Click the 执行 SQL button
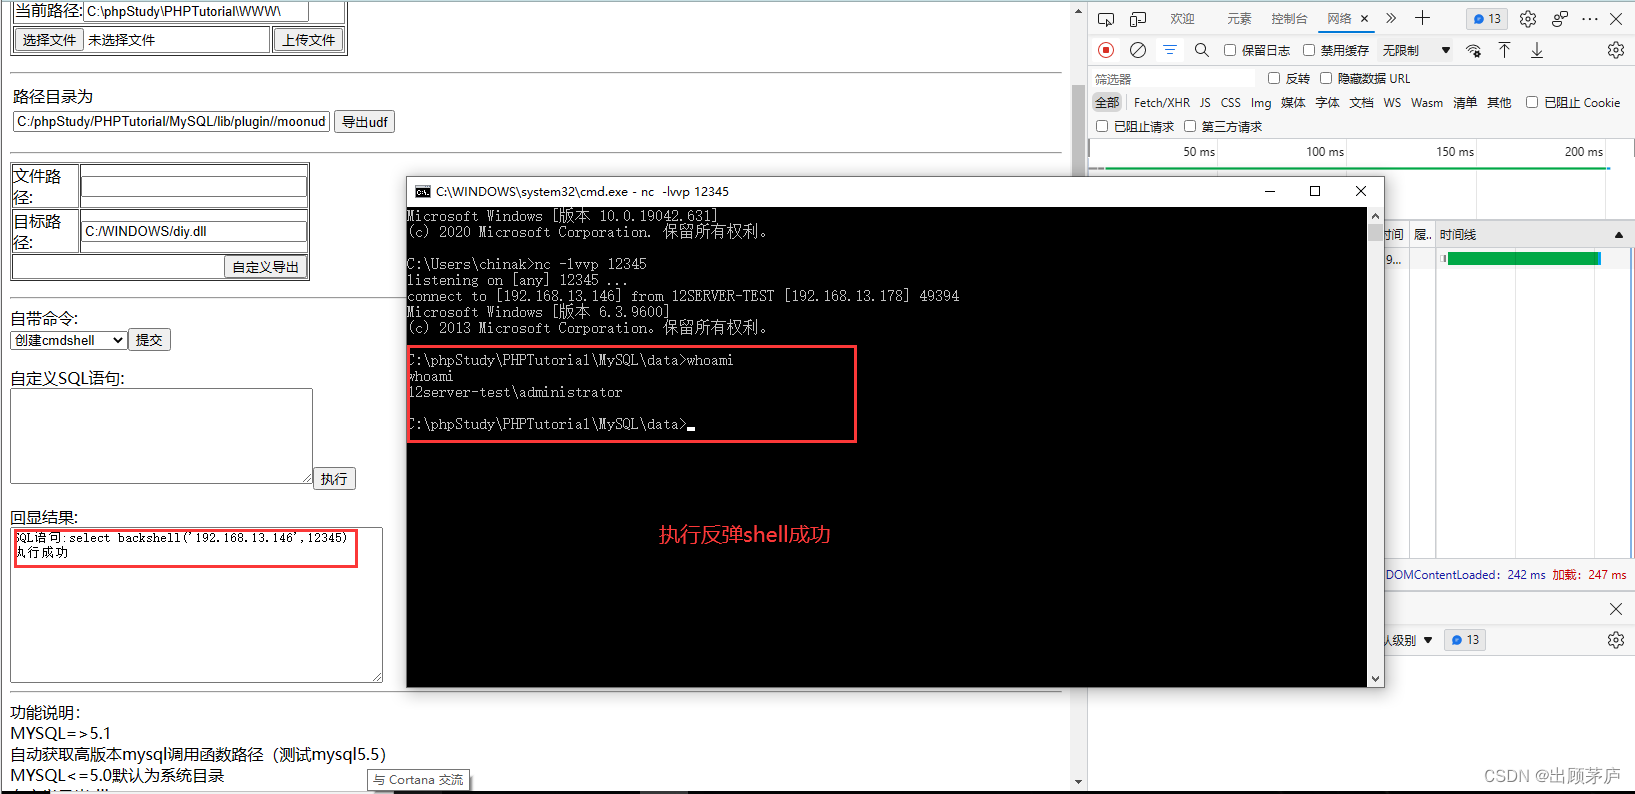This screenshot has height=794, width=1635. (334, 479)
